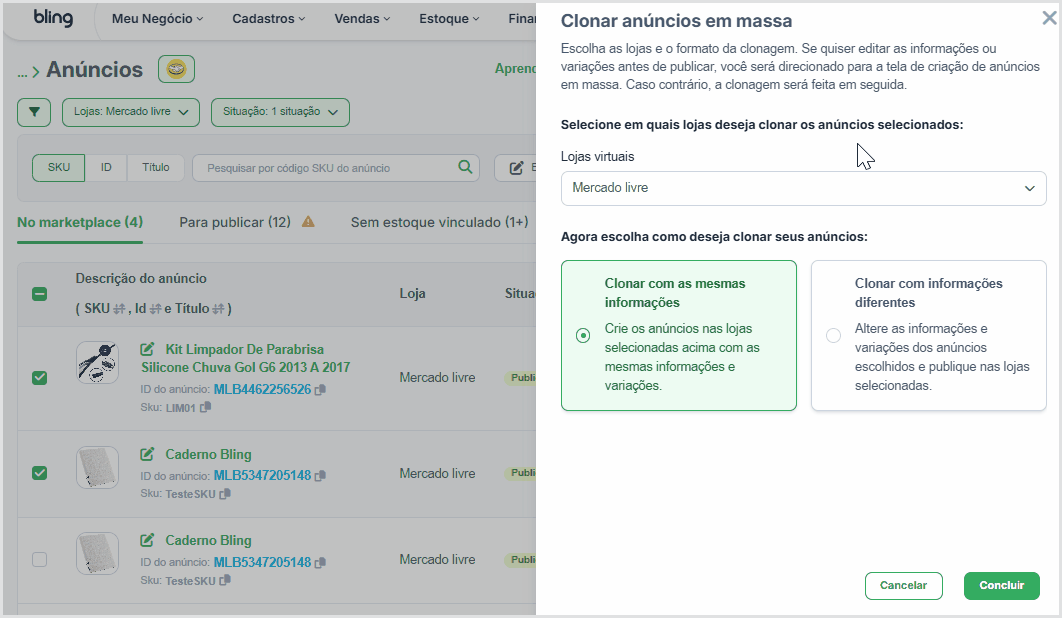Click the Concluir button
Viewport: 1062px width, 618px height.
point(1002,585)
